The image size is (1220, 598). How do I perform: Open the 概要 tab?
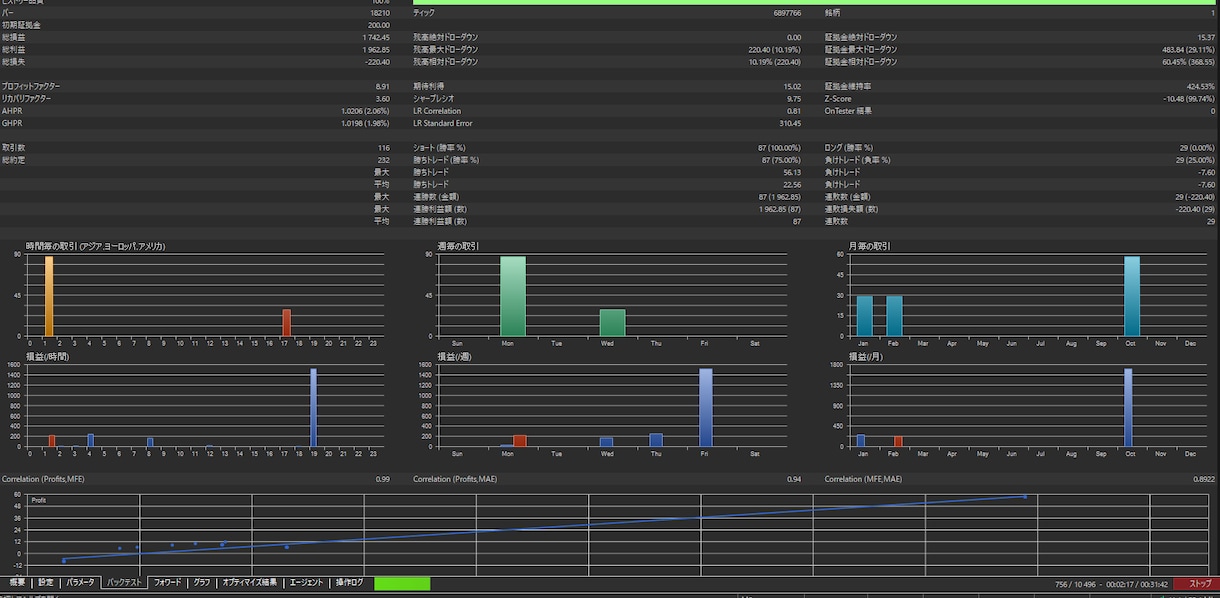click(17, 582)
